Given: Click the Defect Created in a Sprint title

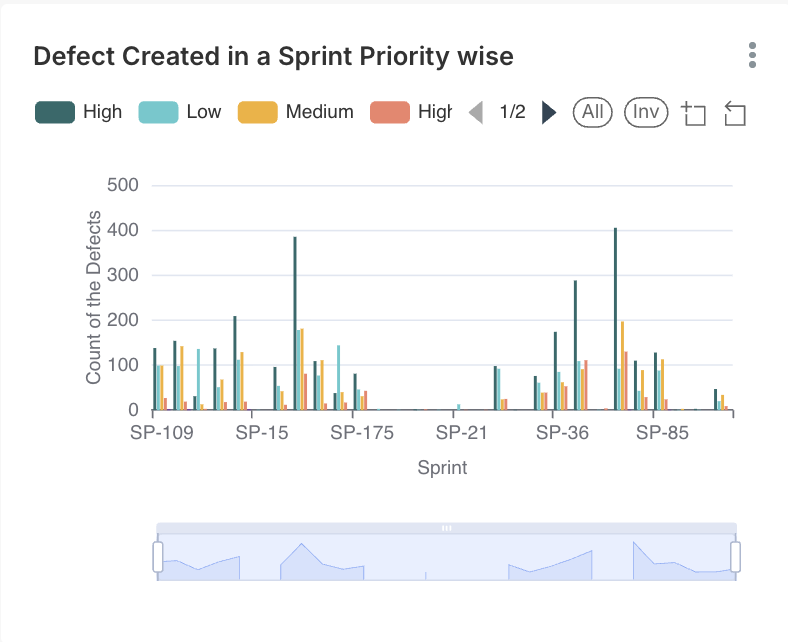Looking at the screenshot, I should point(273,56).
